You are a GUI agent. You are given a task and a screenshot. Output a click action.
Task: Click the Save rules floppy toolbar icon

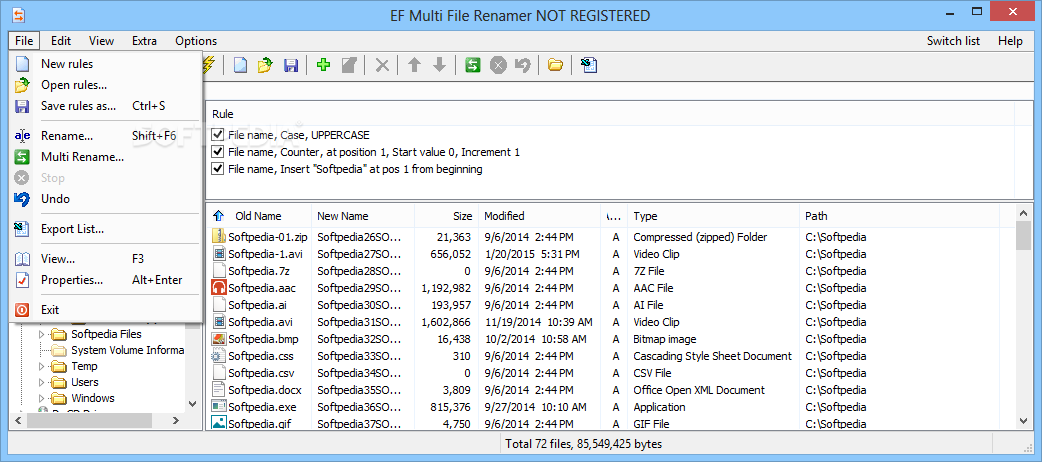pyautogui.click(x=290, y=65)
